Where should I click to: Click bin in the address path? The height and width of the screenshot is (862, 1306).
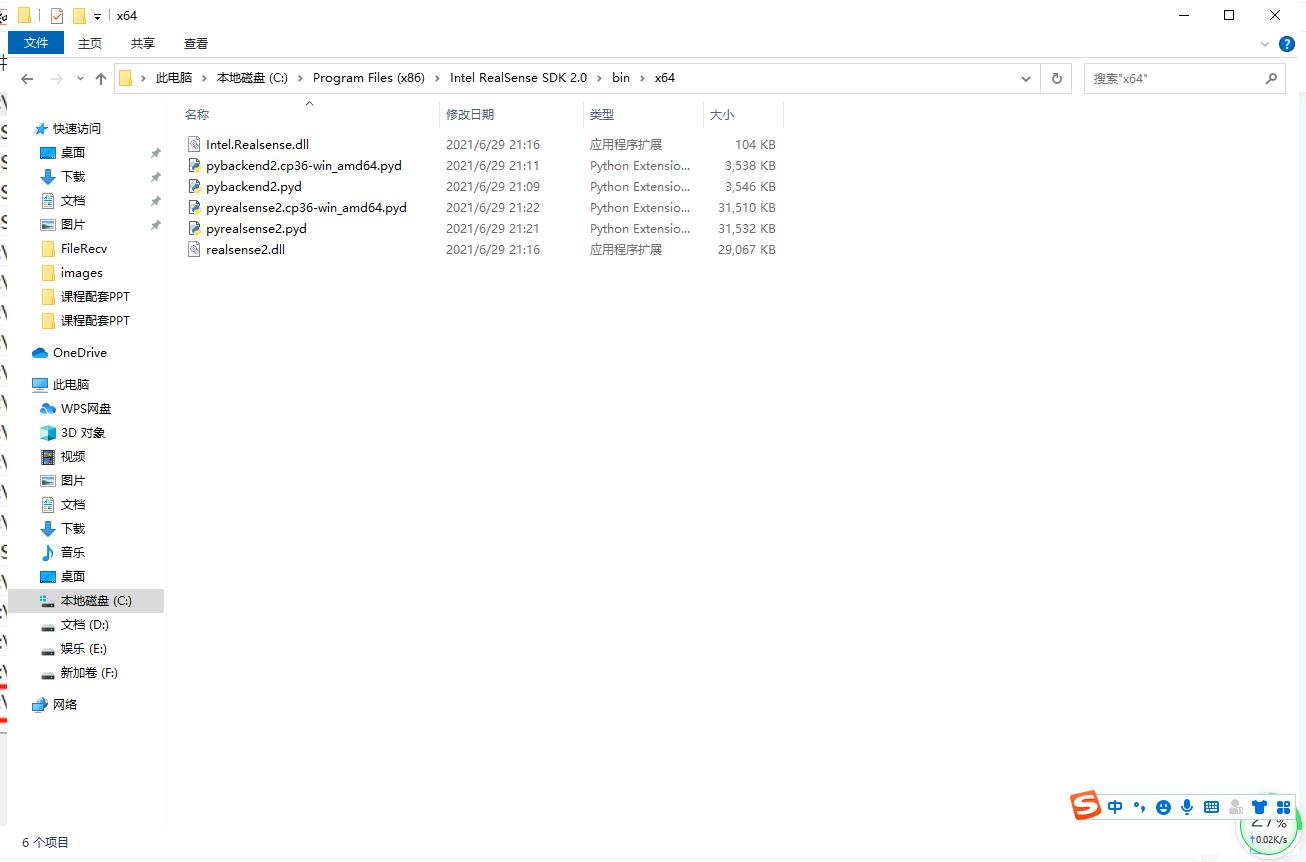pos(621,77)
